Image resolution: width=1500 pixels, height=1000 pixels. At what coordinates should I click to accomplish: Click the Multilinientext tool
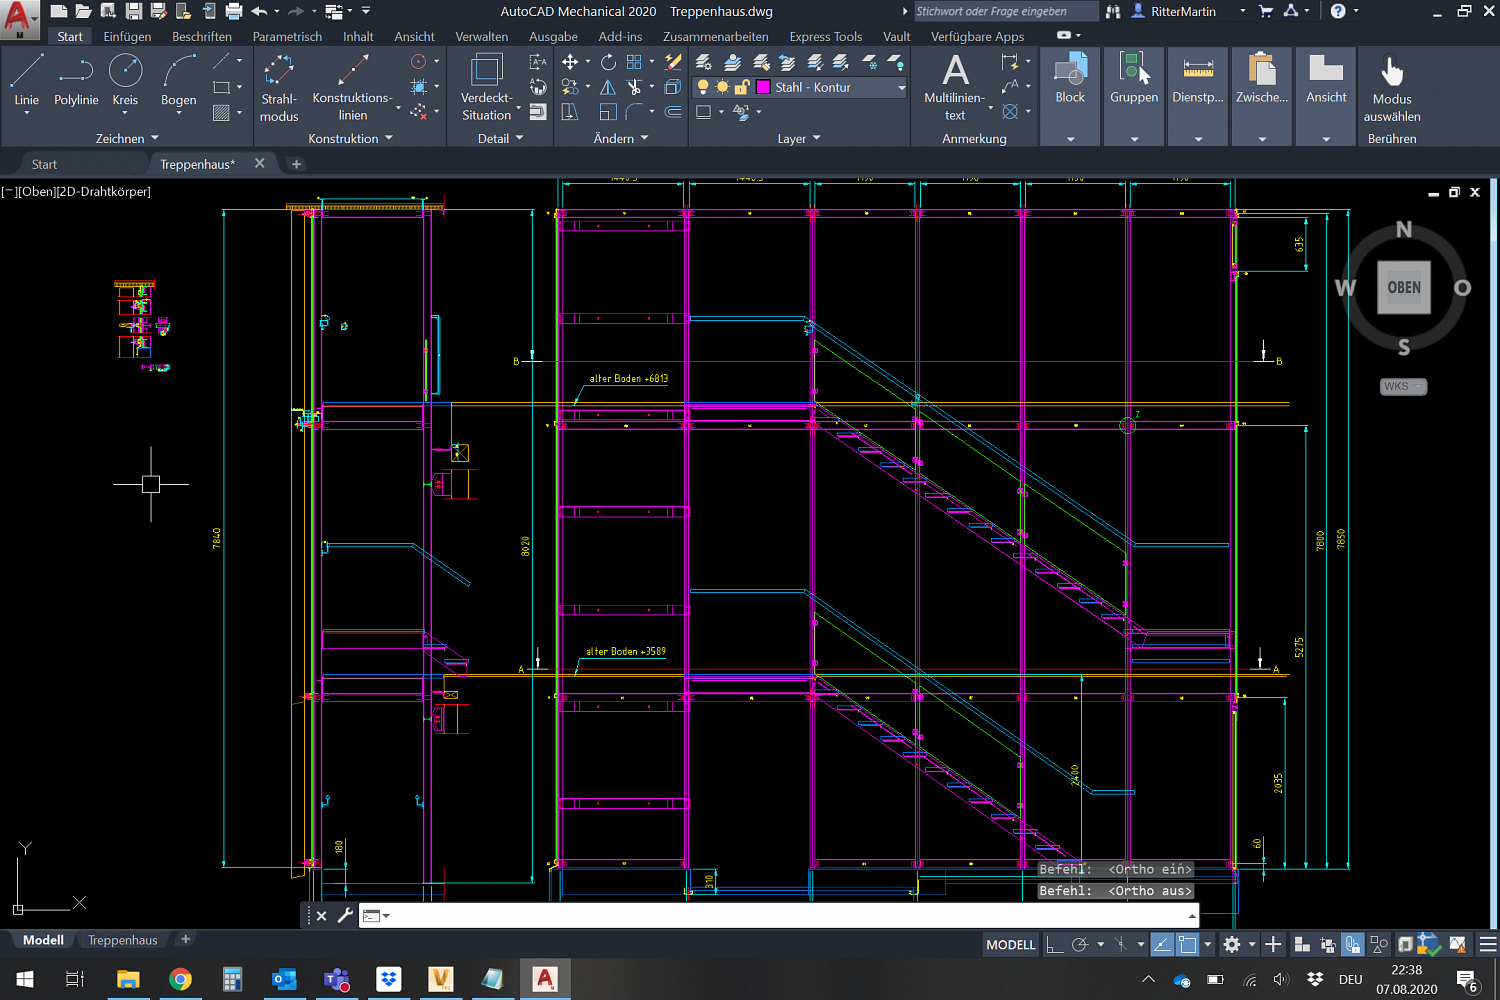pyautogui.click(x=955, y=87)
